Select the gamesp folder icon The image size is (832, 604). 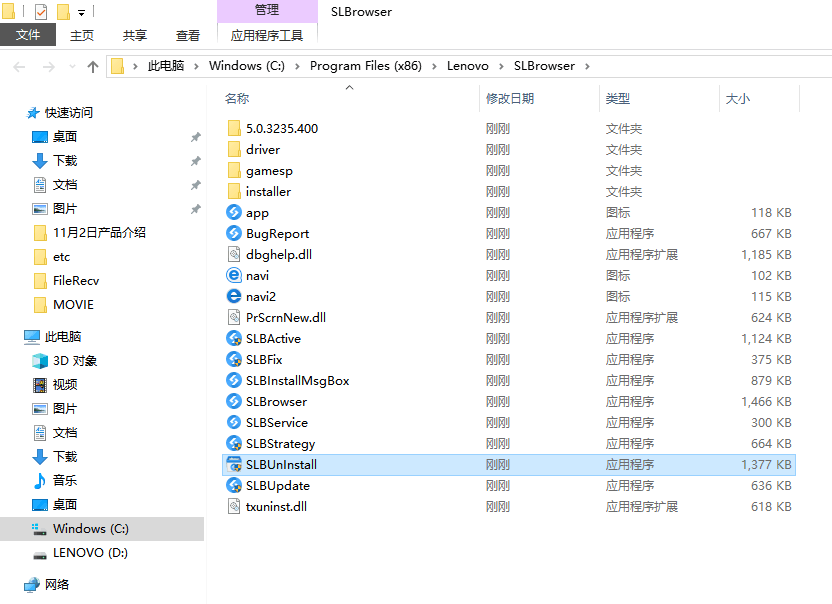(233, 170)
